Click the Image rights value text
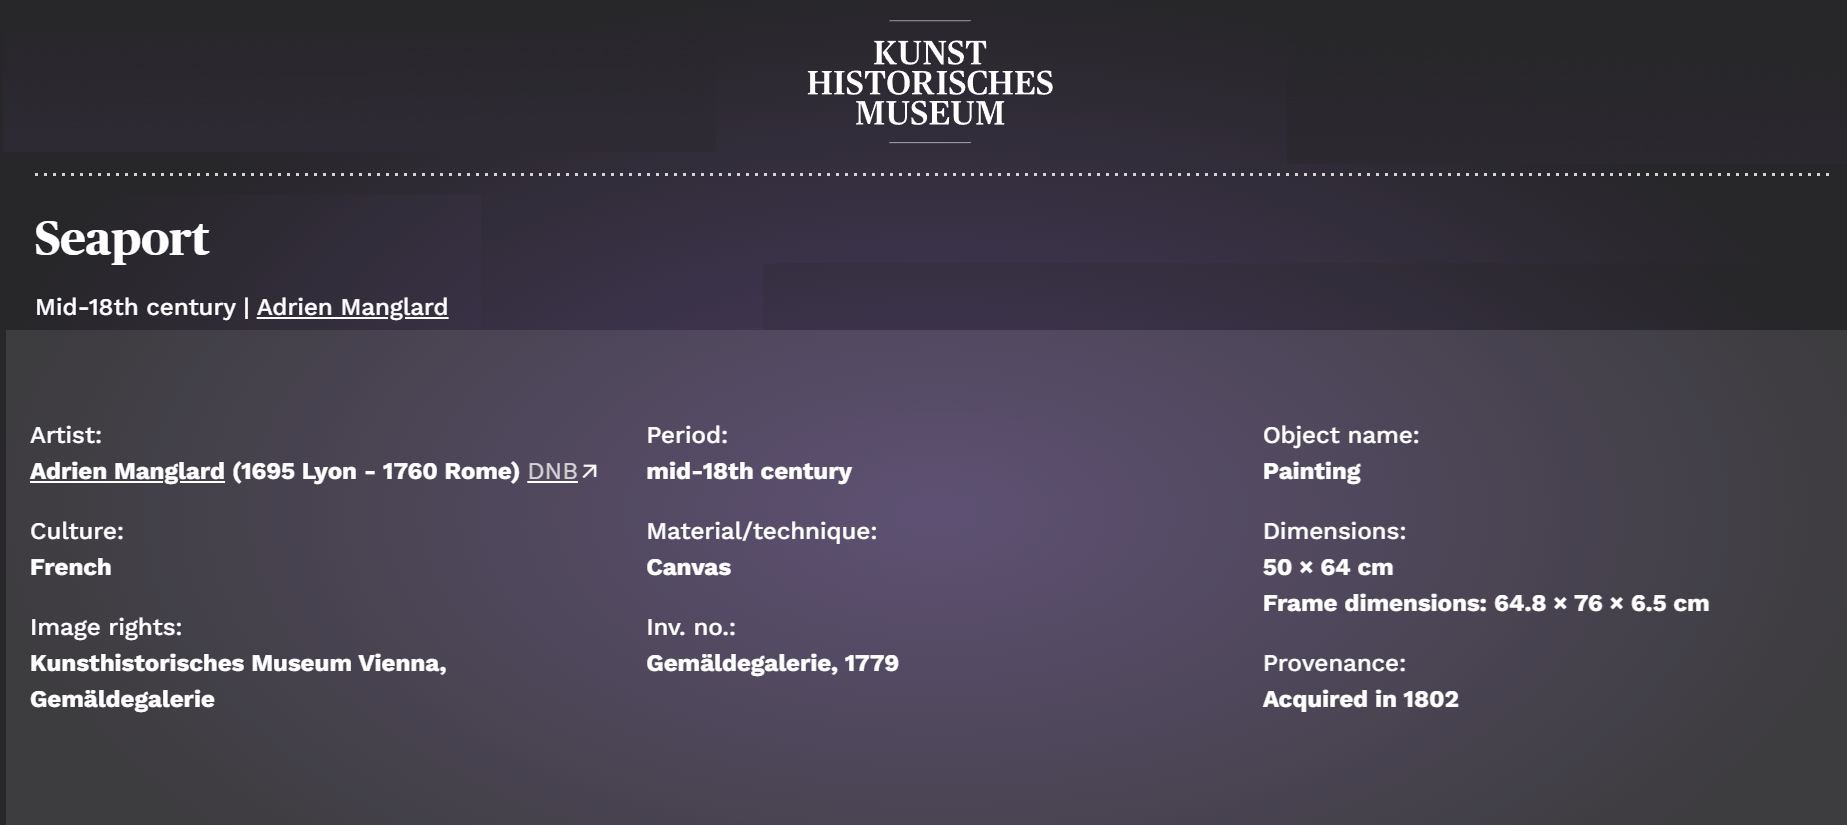This screenshot has width=1847, height=825. click(238, 663)
